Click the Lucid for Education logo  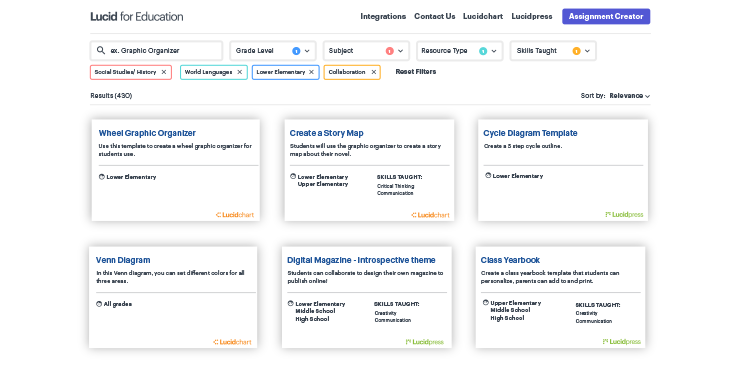click(x=137, y=17)
